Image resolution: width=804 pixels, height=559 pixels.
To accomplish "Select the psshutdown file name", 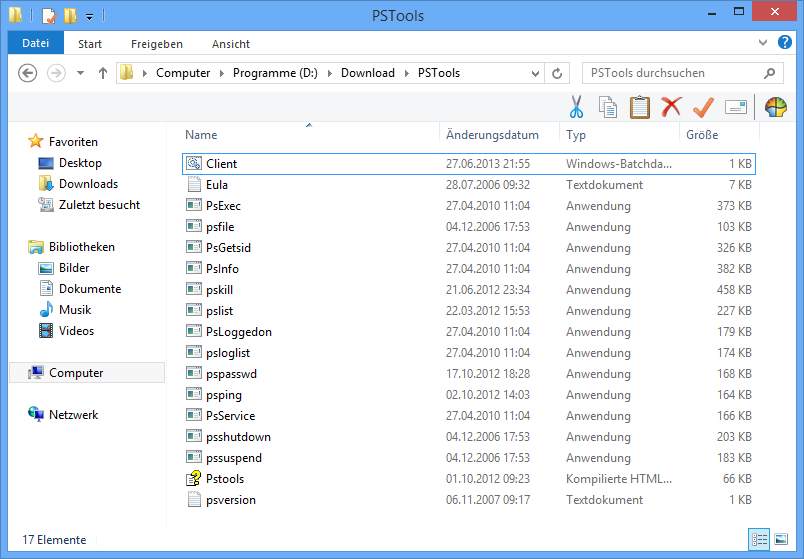I will (x=238, y=437).
